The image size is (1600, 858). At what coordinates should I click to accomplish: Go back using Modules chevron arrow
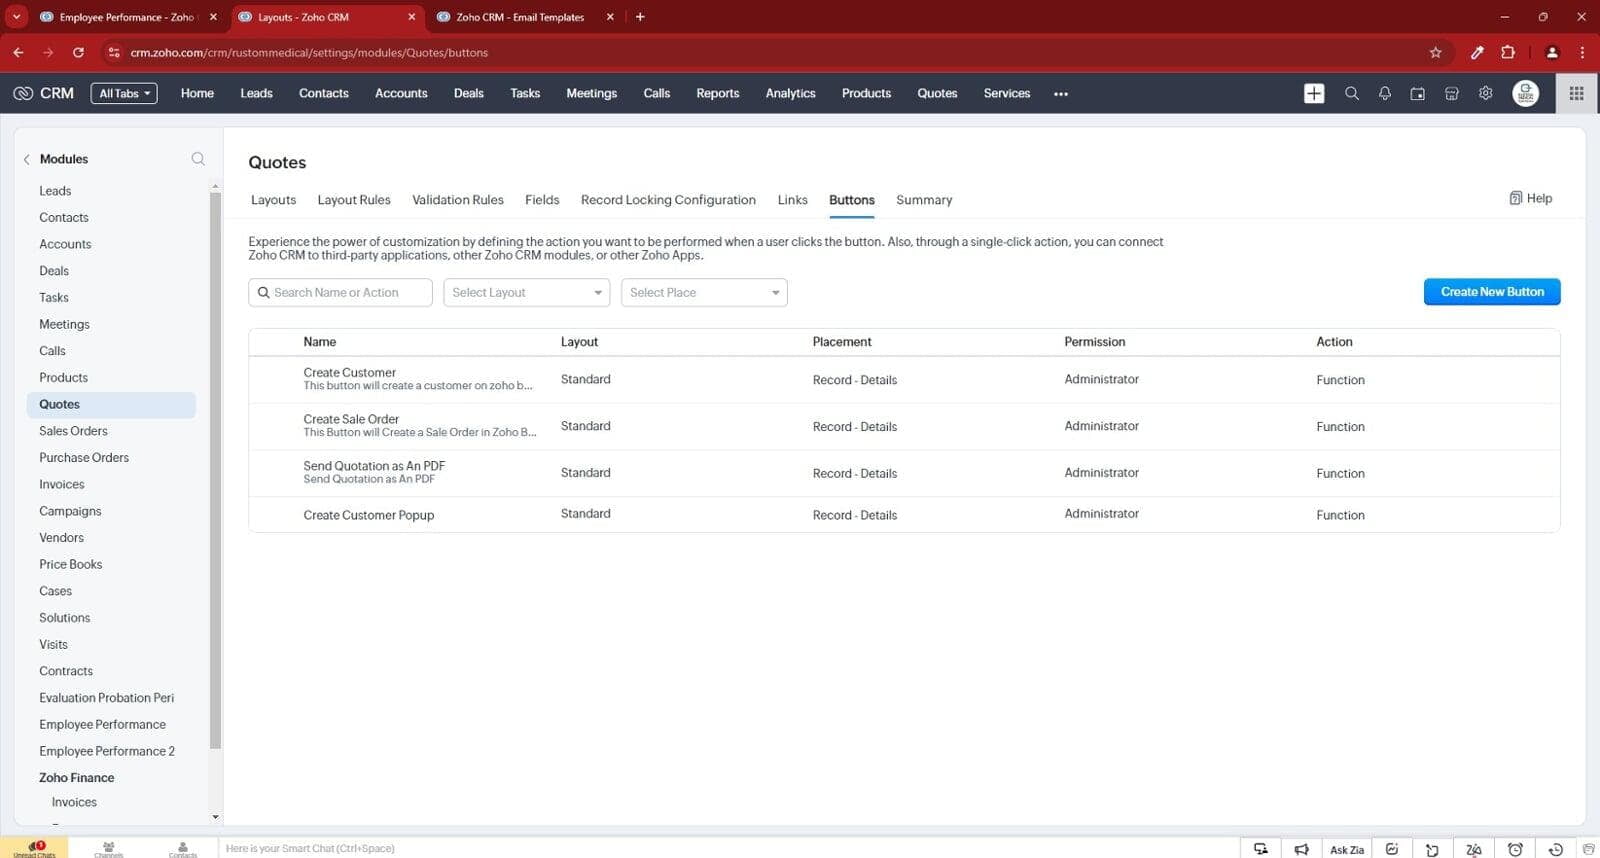point(26,159)
